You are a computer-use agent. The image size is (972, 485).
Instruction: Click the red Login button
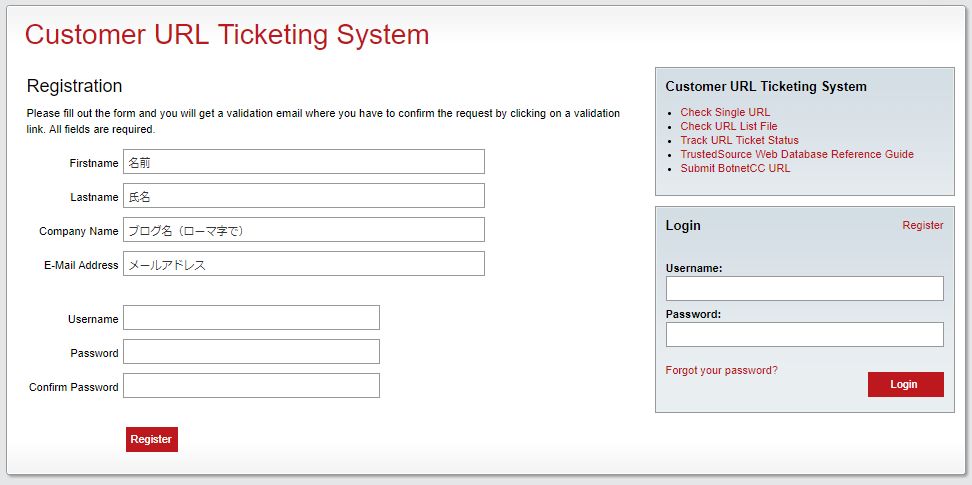[x=906, y=385]
